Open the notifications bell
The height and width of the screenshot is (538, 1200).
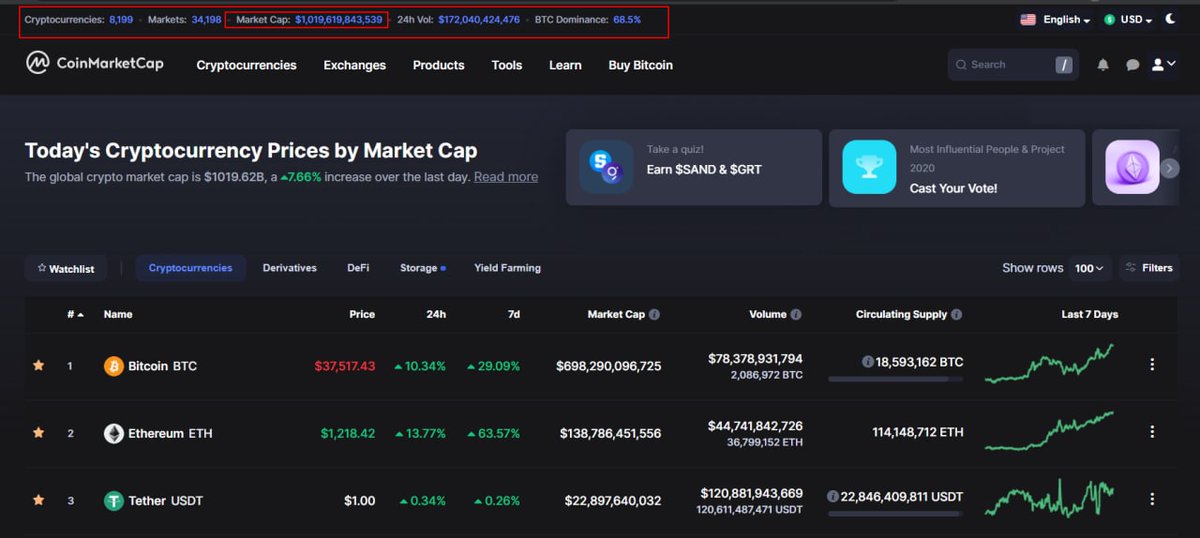point(1103,65)
